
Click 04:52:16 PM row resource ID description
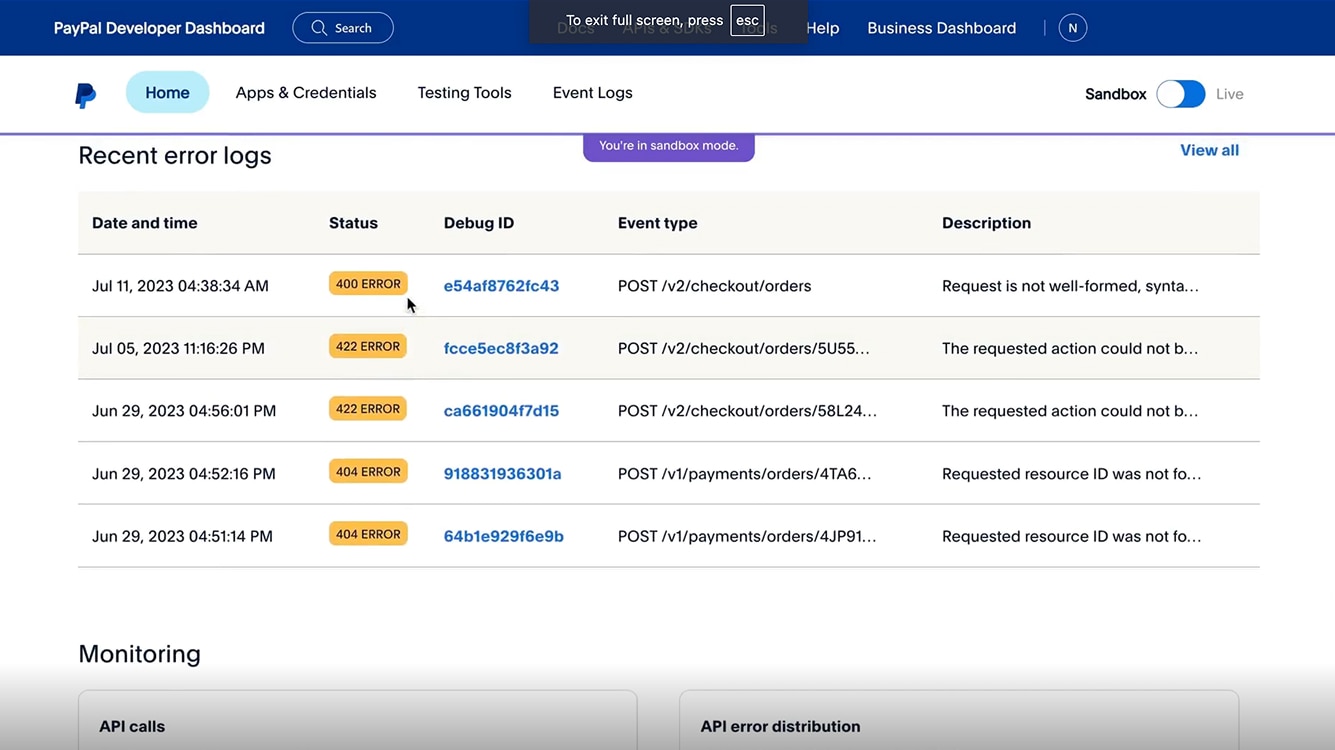[1071, 474]
